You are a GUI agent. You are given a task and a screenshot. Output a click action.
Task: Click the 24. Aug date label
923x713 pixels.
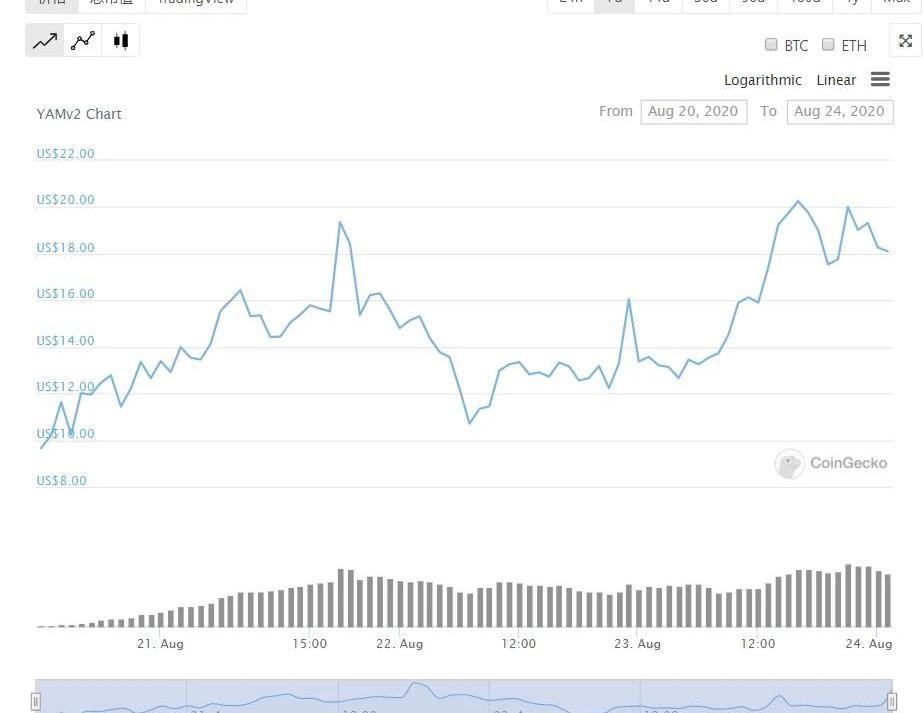[869, 644]
